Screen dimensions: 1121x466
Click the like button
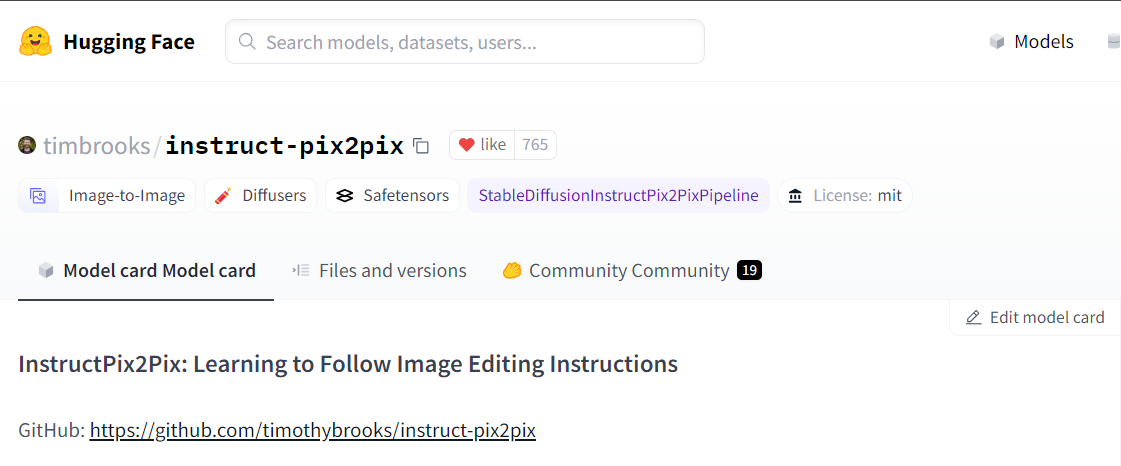(483, 145)
